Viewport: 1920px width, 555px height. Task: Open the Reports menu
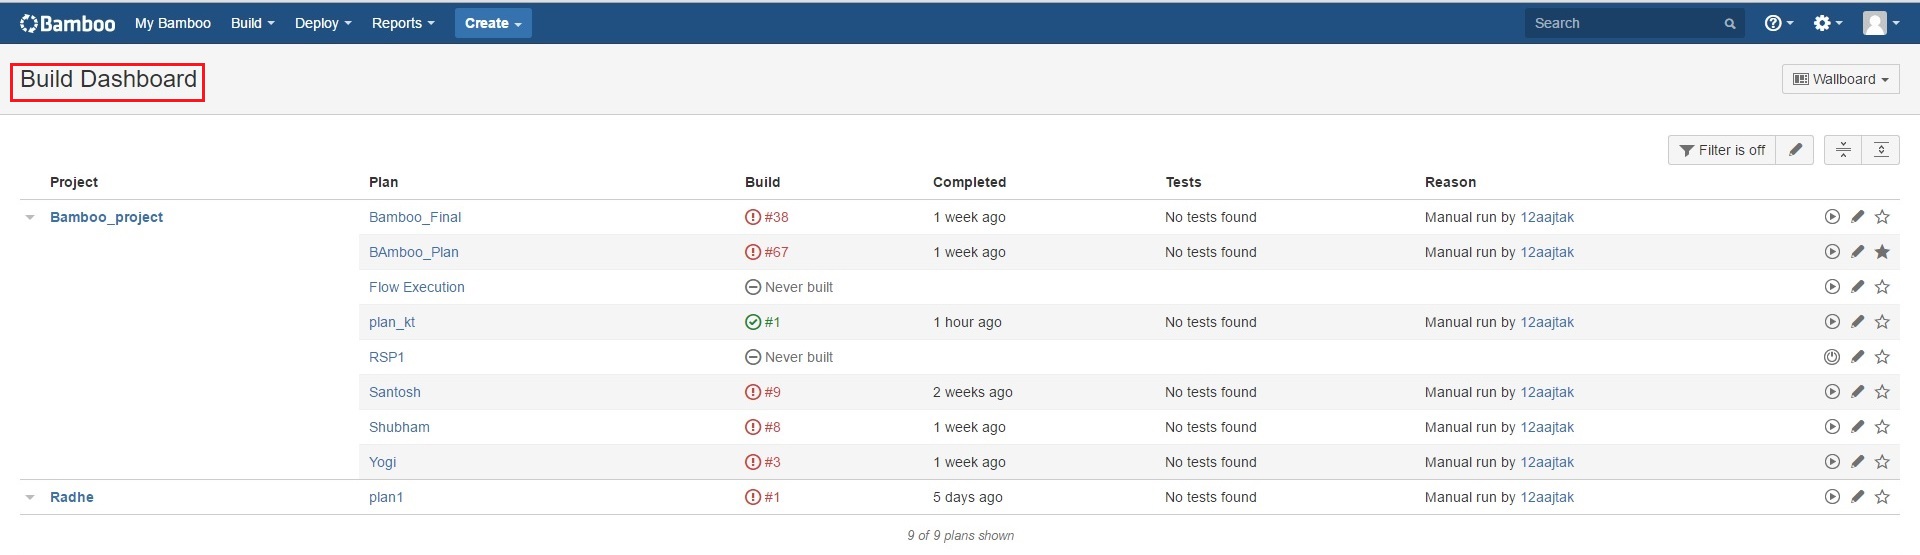click(x=403, y=23)
